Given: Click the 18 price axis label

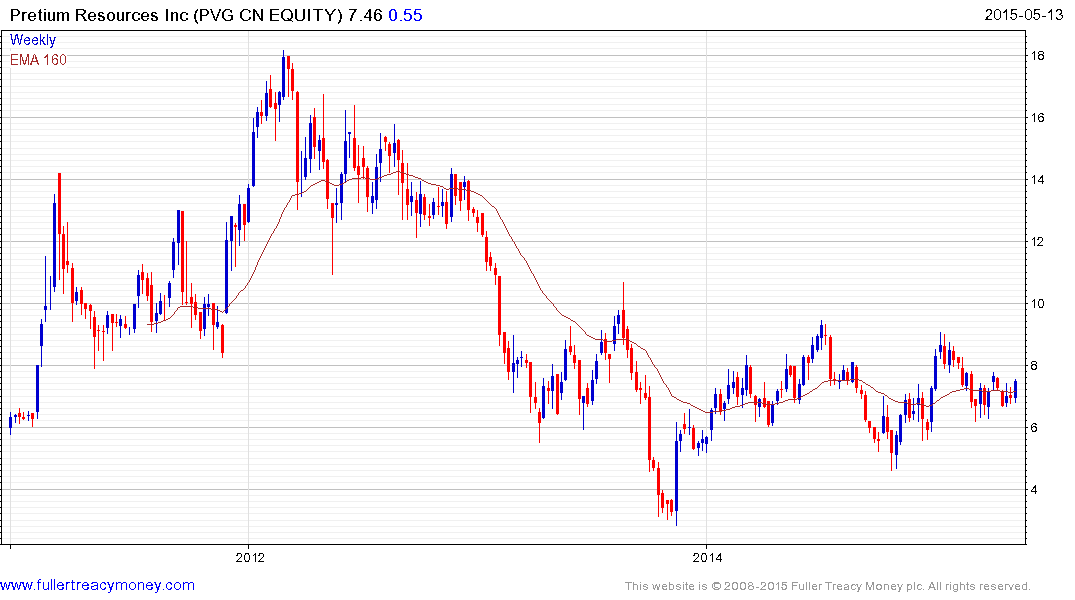Looking at the screenshot, I should pos(1037,56).
